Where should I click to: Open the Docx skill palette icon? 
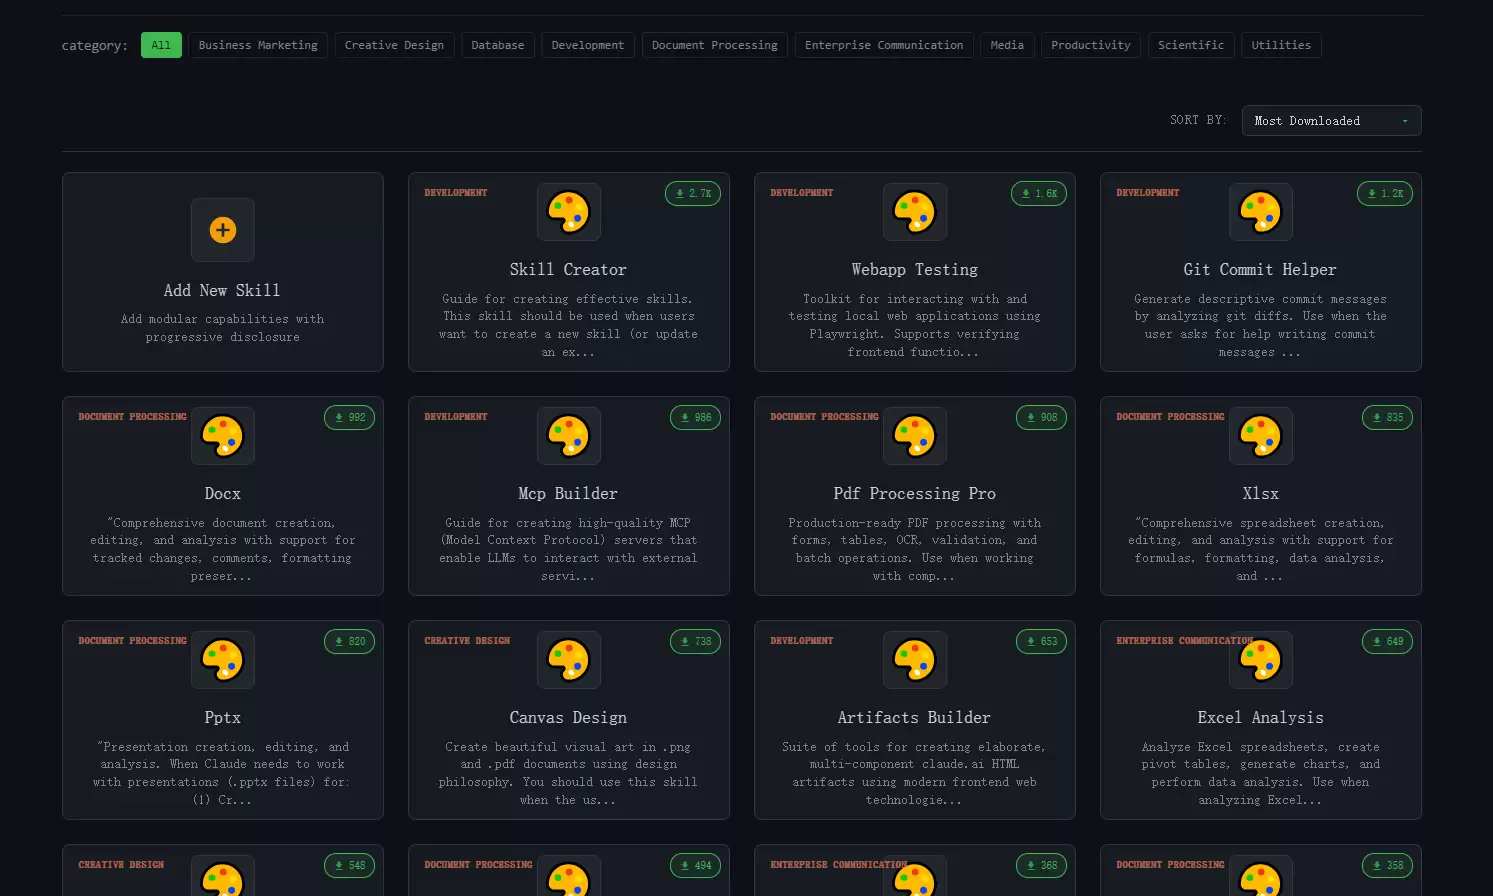point(223,436)
